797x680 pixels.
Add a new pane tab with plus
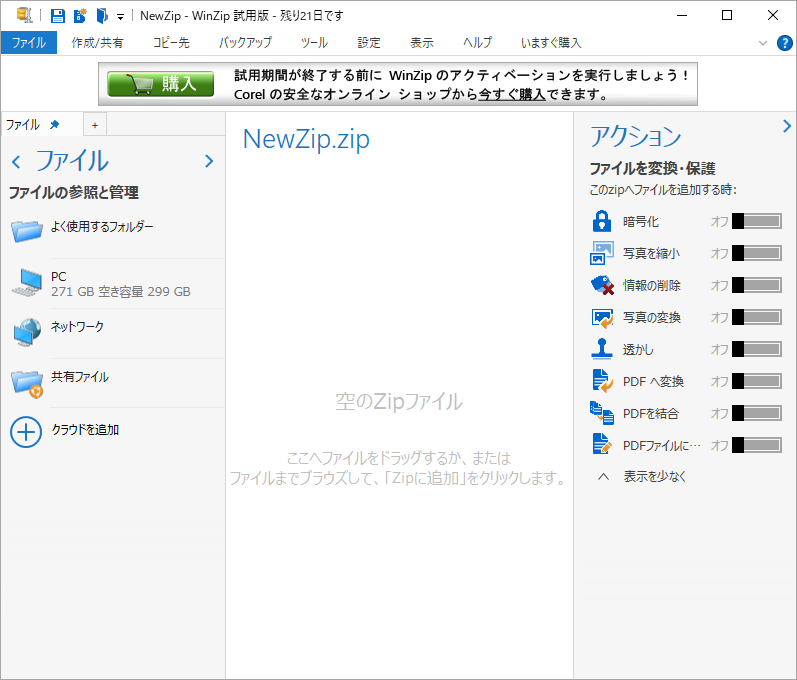95,125
